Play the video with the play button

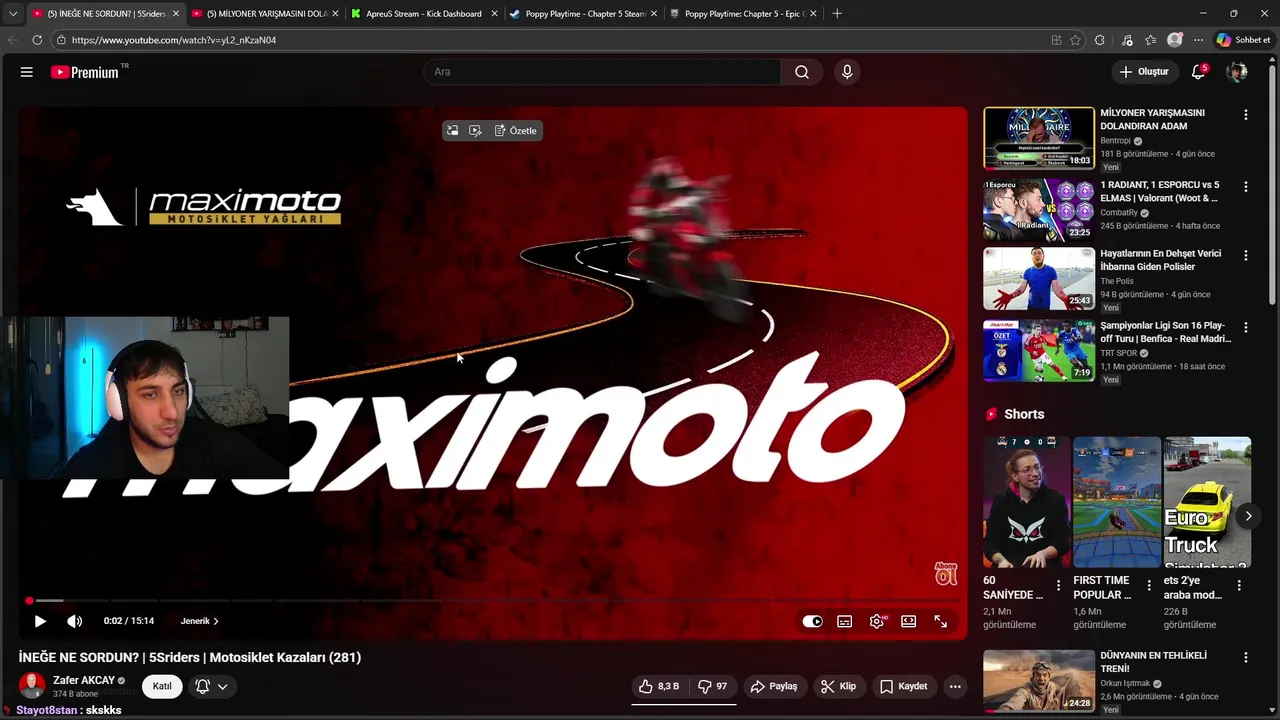coord(40,621)
